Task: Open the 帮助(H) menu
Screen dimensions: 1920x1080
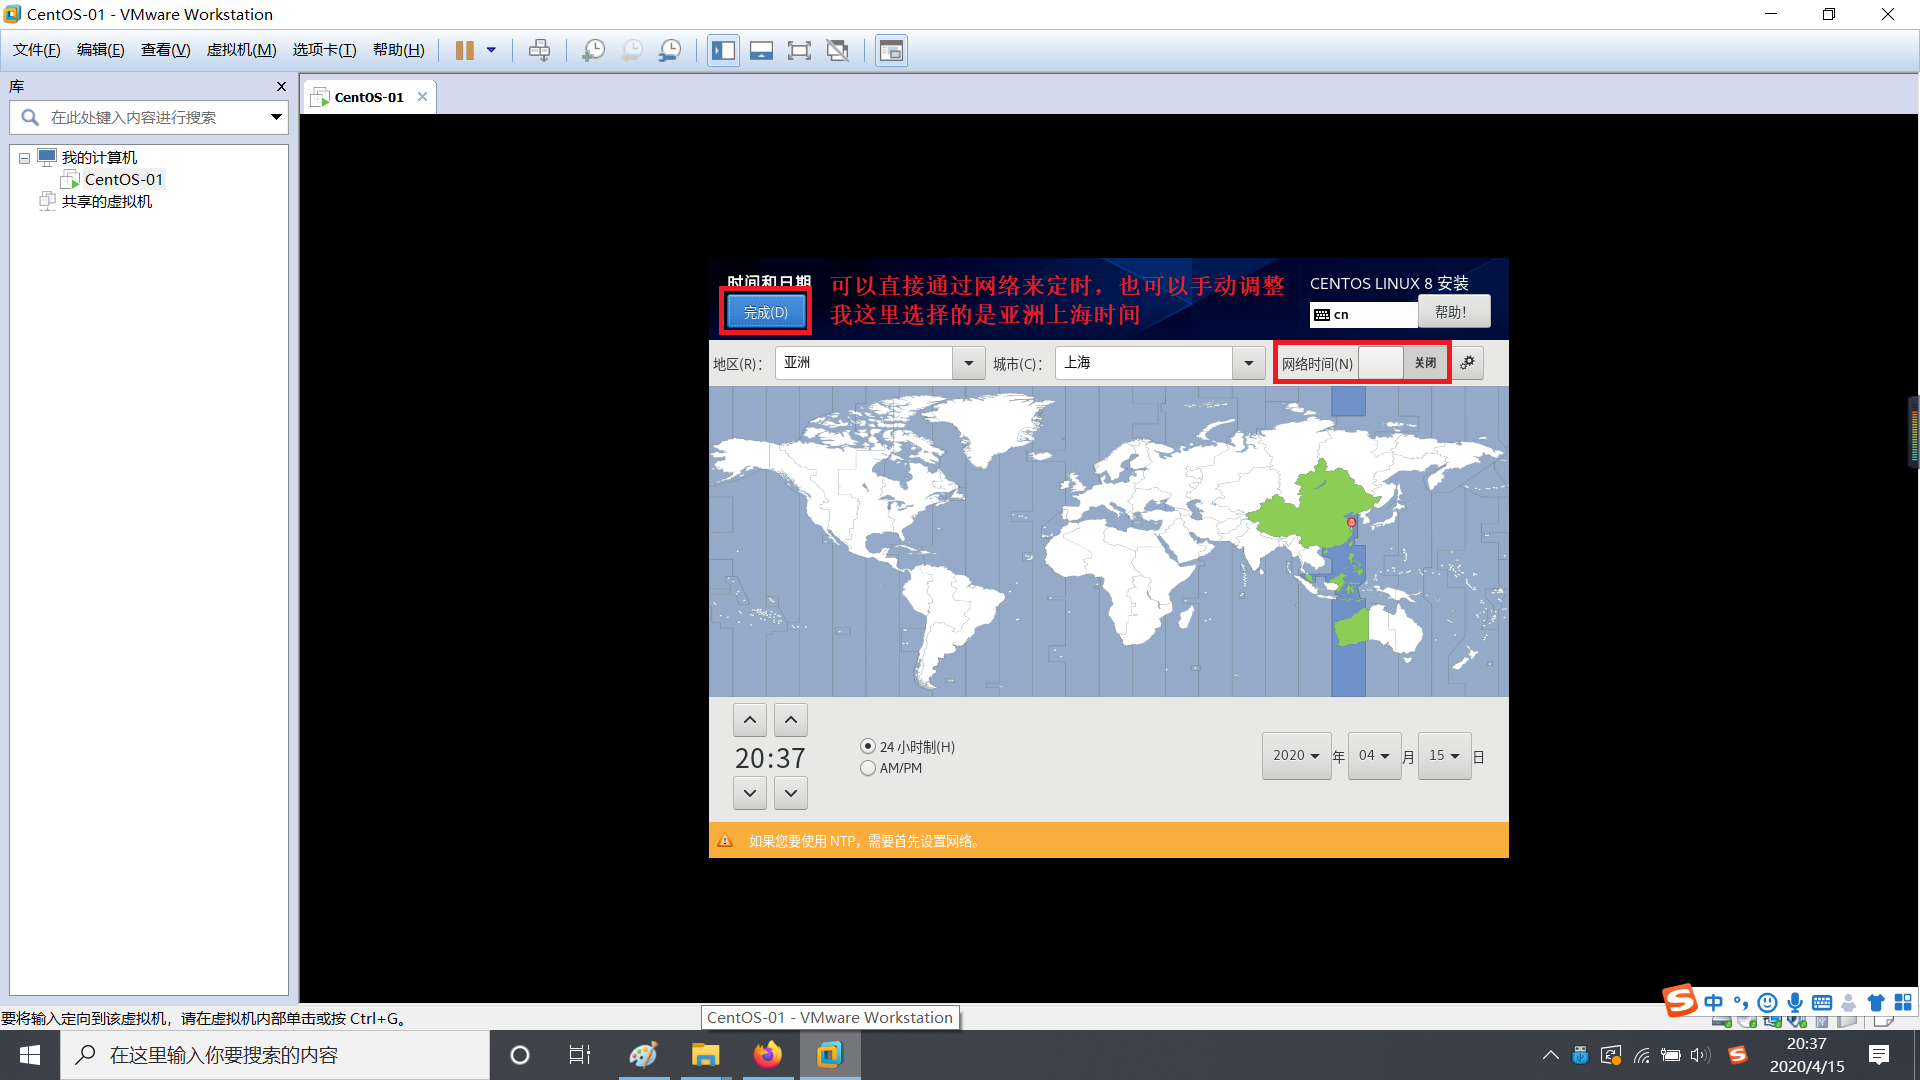Action: (x=399, y=50)
